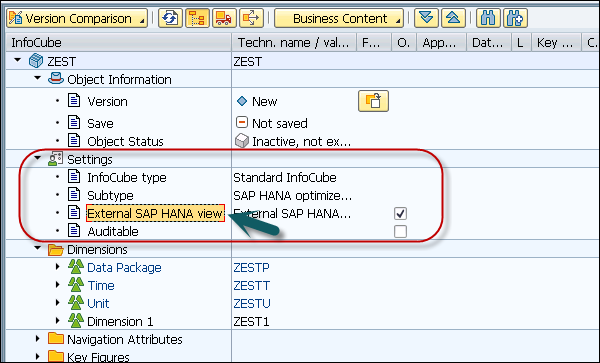Collapse the Dimensions folder node
The height and width of the screenshot is (363, 600).
(38, 248)
